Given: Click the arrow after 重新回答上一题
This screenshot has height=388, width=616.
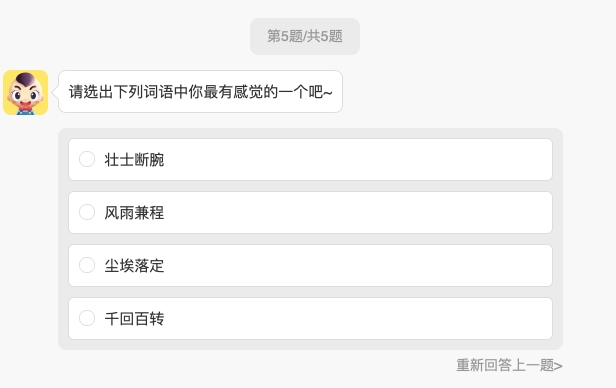Looking at the screenshot, I should click(558, 366).
